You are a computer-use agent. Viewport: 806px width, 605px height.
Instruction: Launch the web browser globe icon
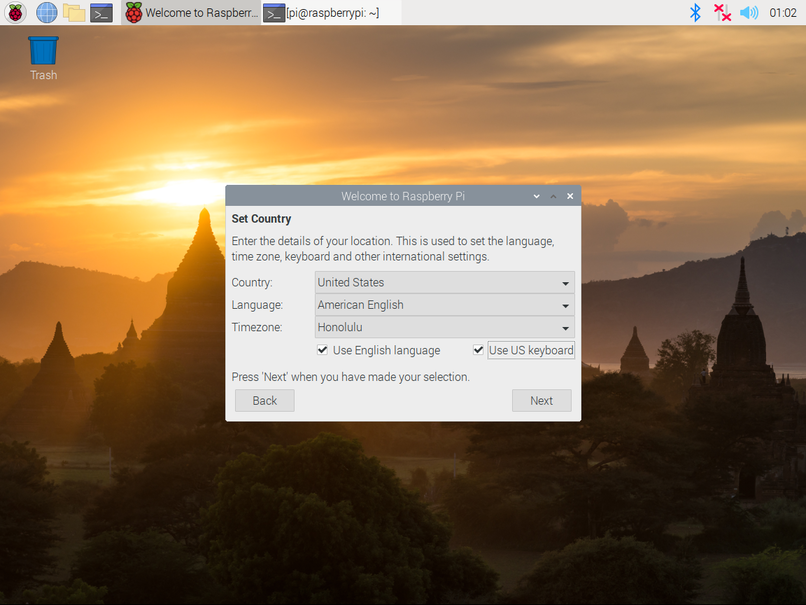click(46, 12)
